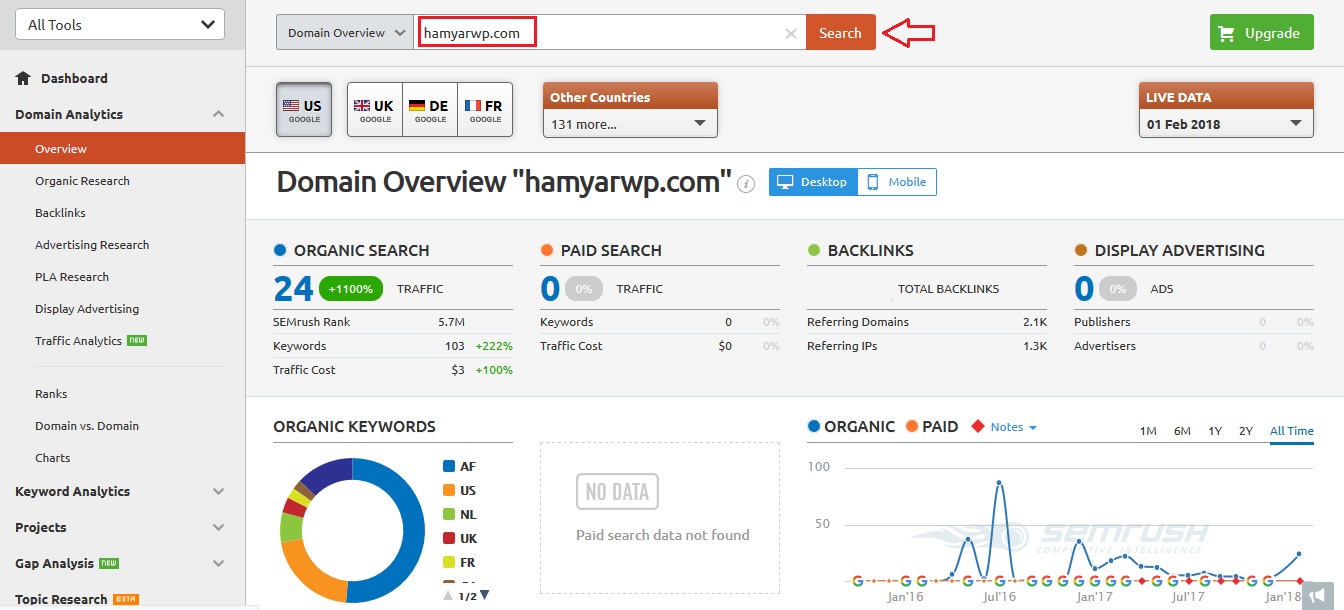Screen dimensions: 1344x610
Task: Click the domain search input field
Action: click(610, 33)
